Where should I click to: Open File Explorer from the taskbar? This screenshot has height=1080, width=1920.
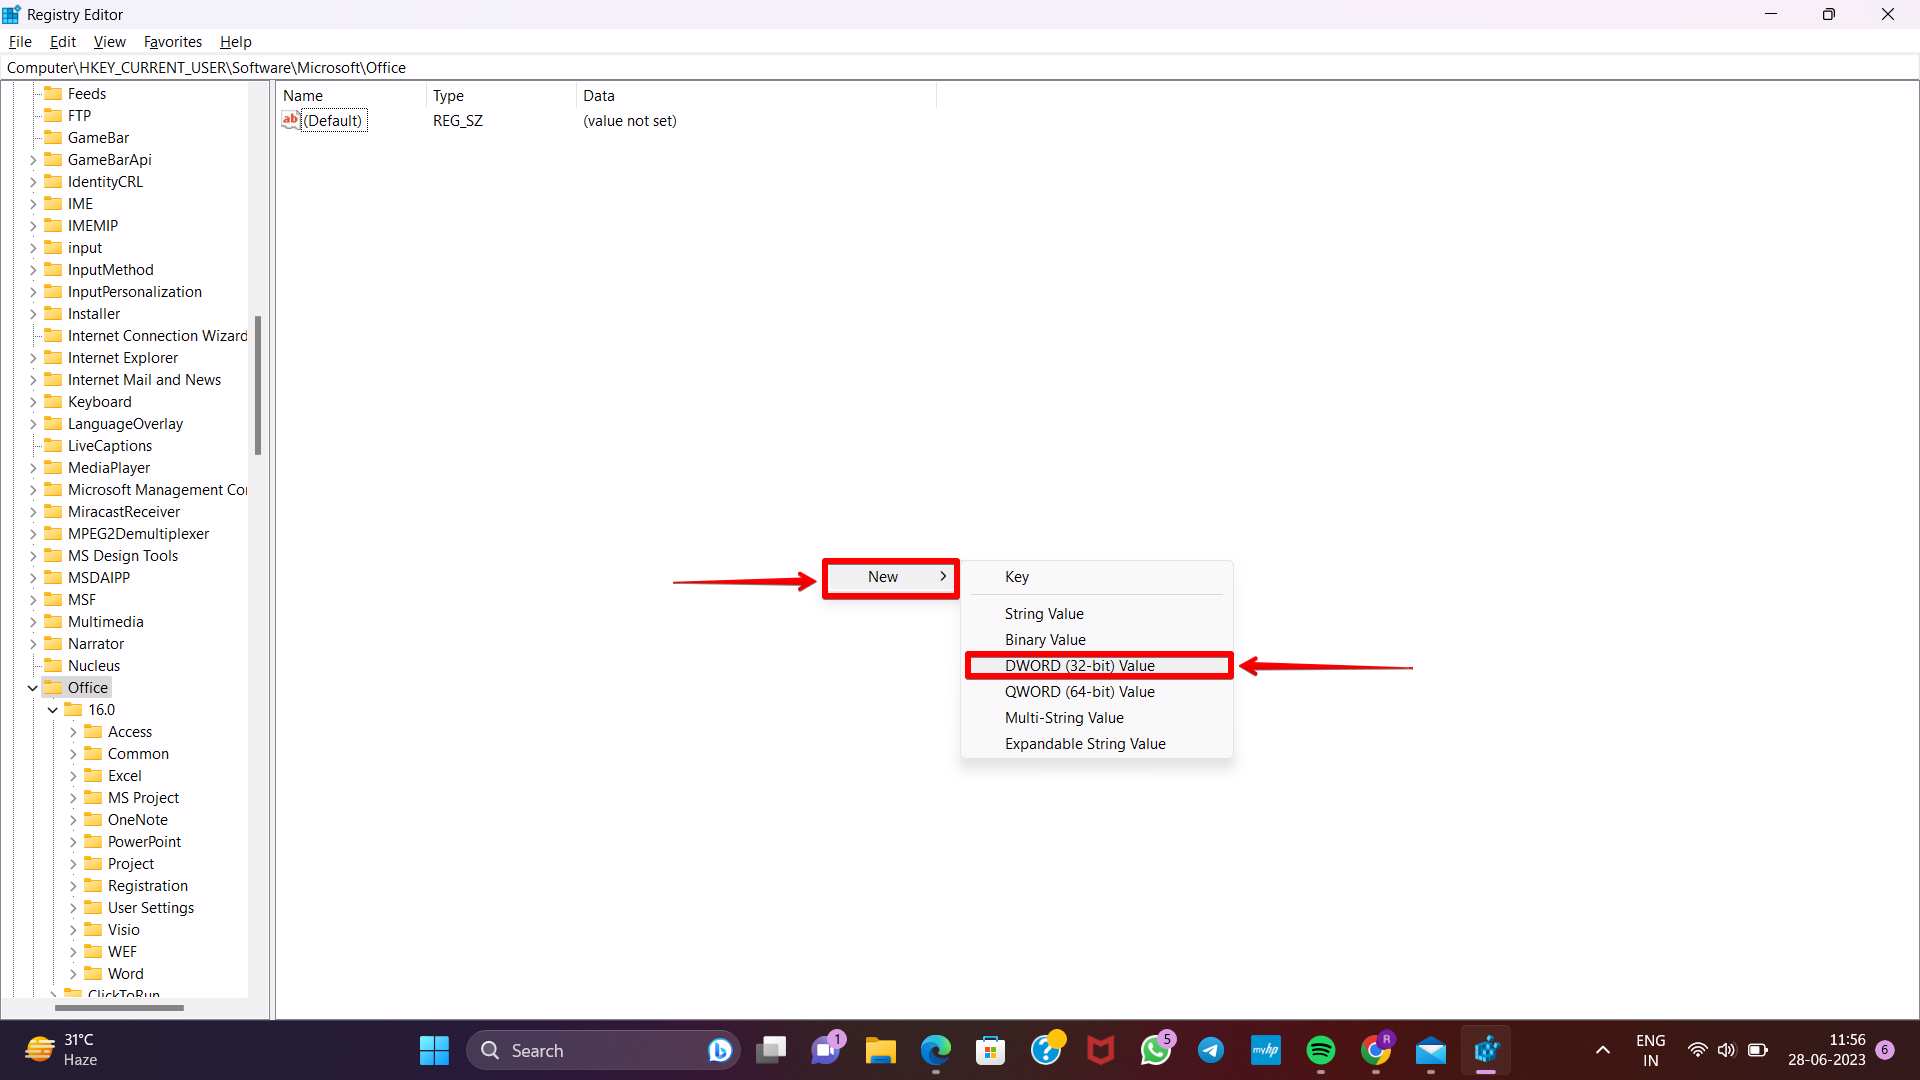coord(880,1050)
